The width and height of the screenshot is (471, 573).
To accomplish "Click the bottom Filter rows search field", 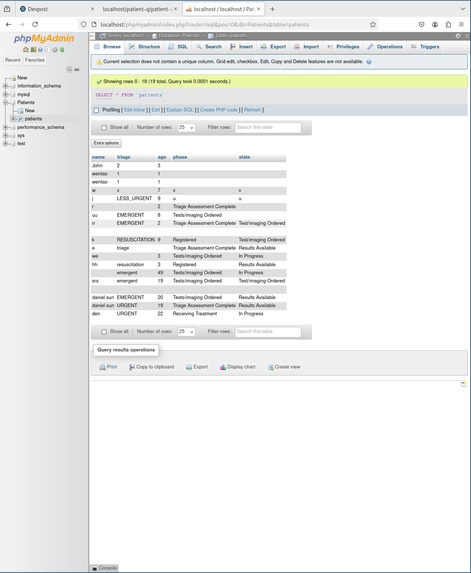I will [x=268, y=331].
